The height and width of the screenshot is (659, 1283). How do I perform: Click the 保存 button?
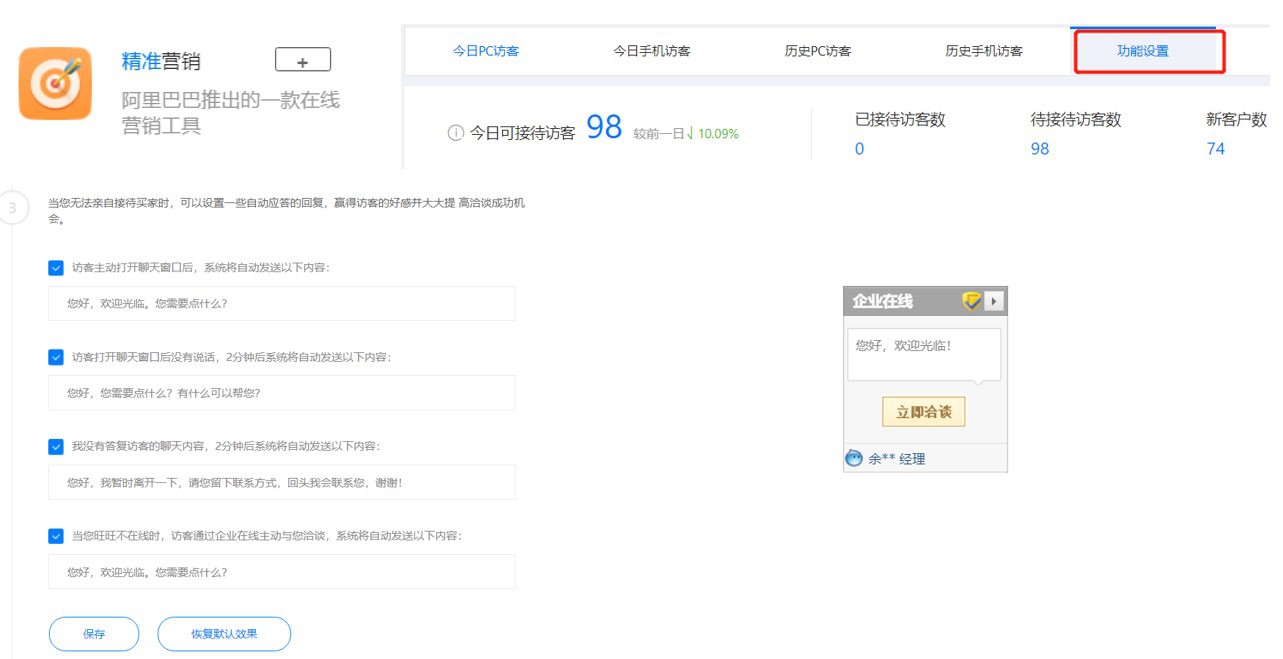point(94,634)
